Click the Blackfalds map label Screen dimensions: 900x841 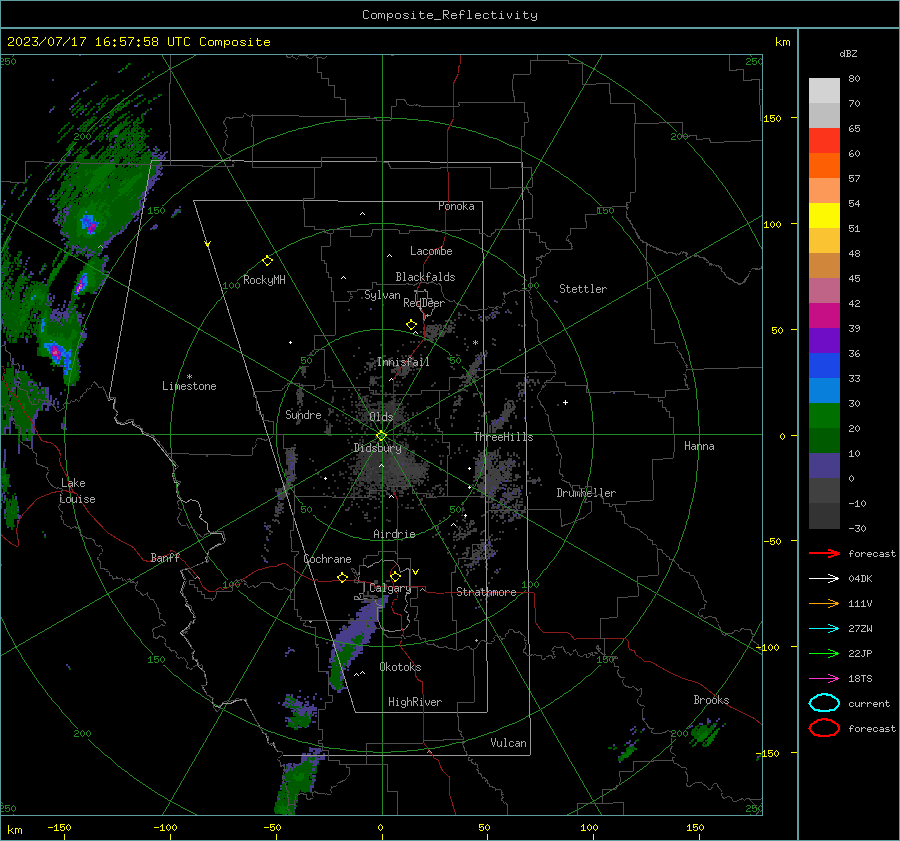pyautogui.click(x=425, y=277)
